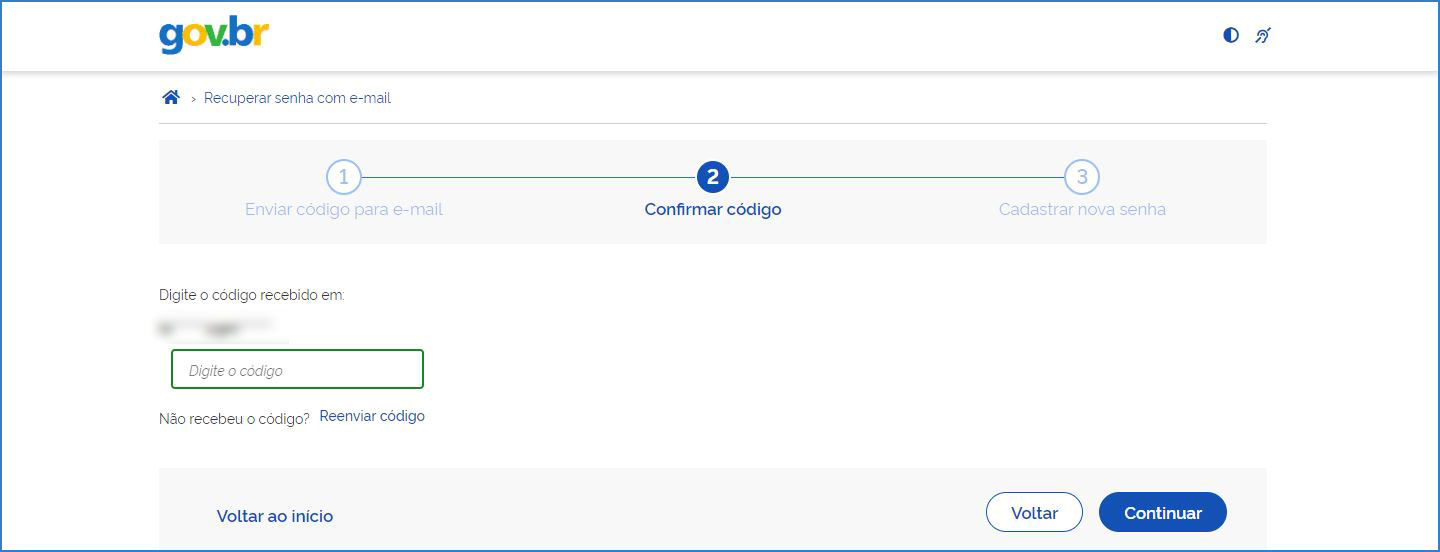Select the active step 2 circle

coord(713,178)
